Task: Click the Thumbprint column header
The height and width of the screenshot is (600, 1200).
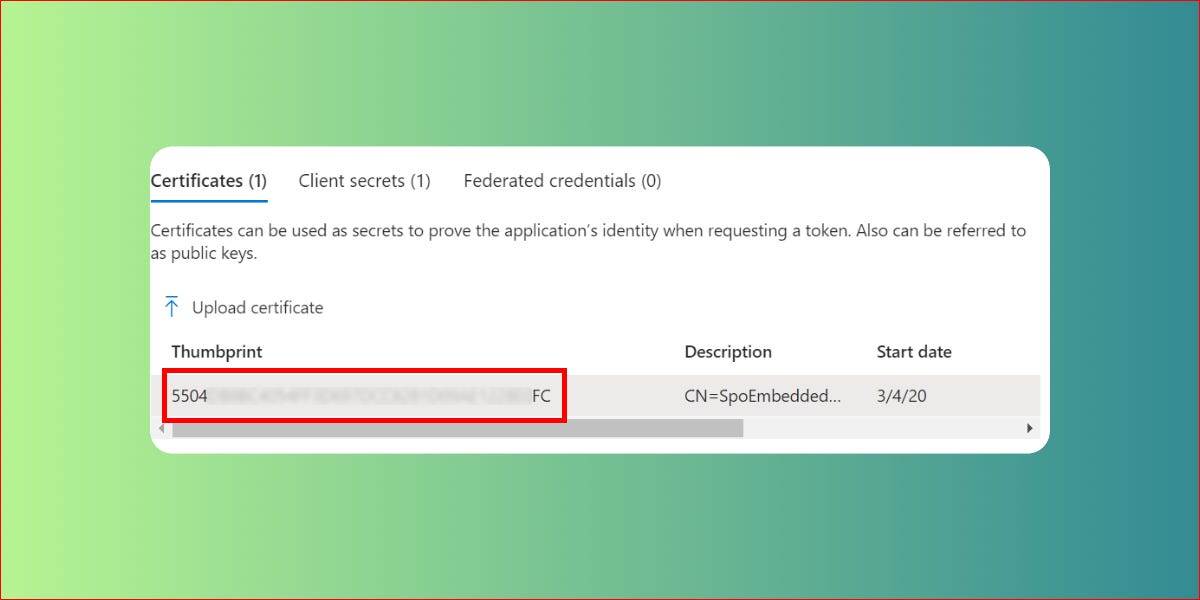Action: [x=216, y=351]
